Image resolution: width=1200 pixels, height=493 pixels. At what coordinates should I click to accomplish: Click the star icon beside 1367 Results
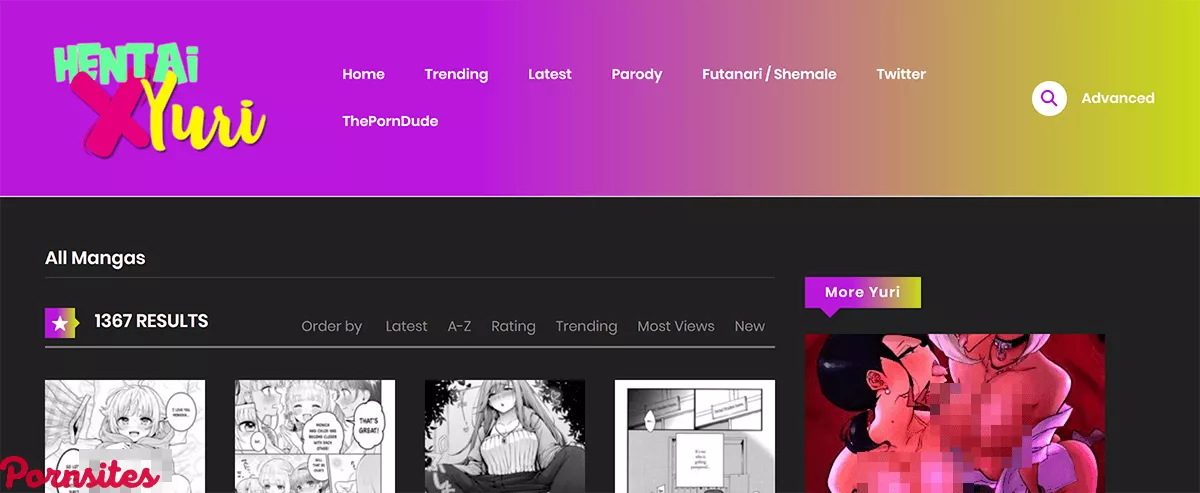[60, 322]
